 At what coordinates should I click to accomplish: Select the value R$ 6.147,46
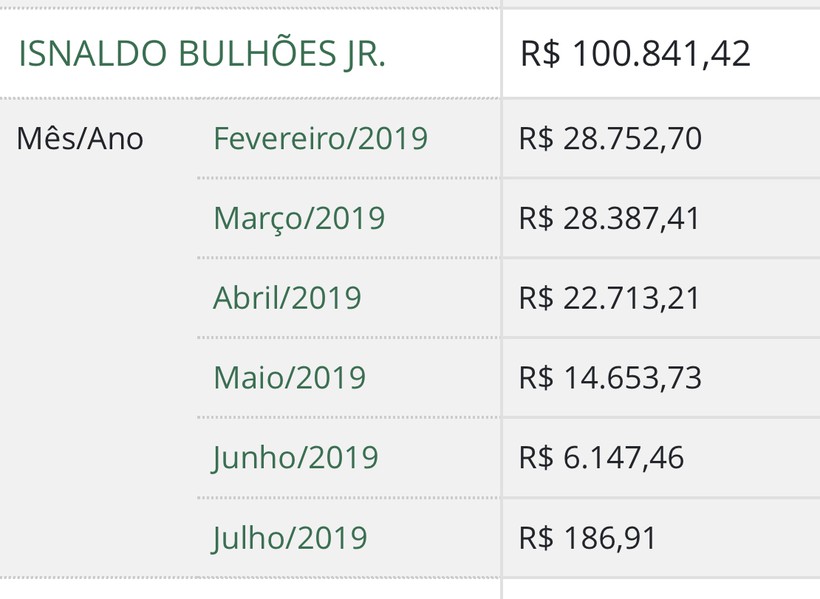click(x=601, y=458)
